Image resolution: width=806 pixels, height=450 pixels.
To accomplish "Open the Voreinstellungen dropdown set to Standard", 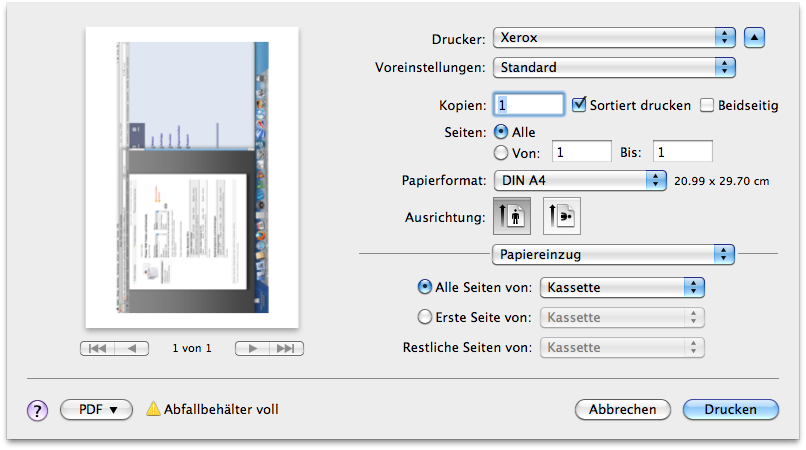I will pyautogui.click(x=614, y=68).
